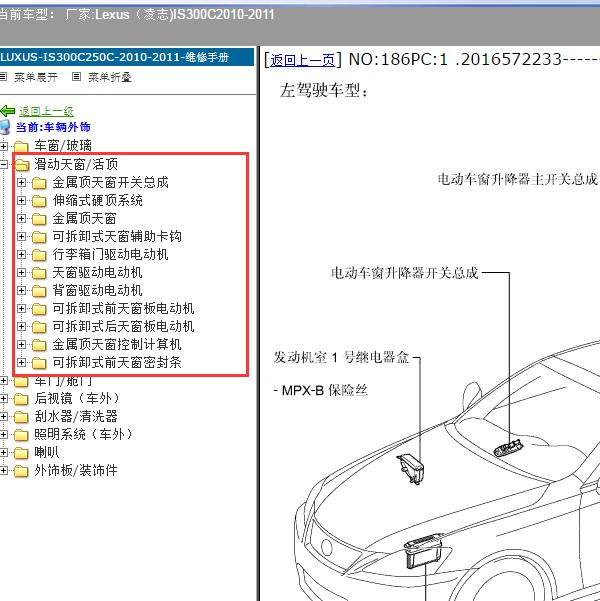600x601 pixels.
Task: Click the 菜单折叠 label
Action: (x=110, y=77)
